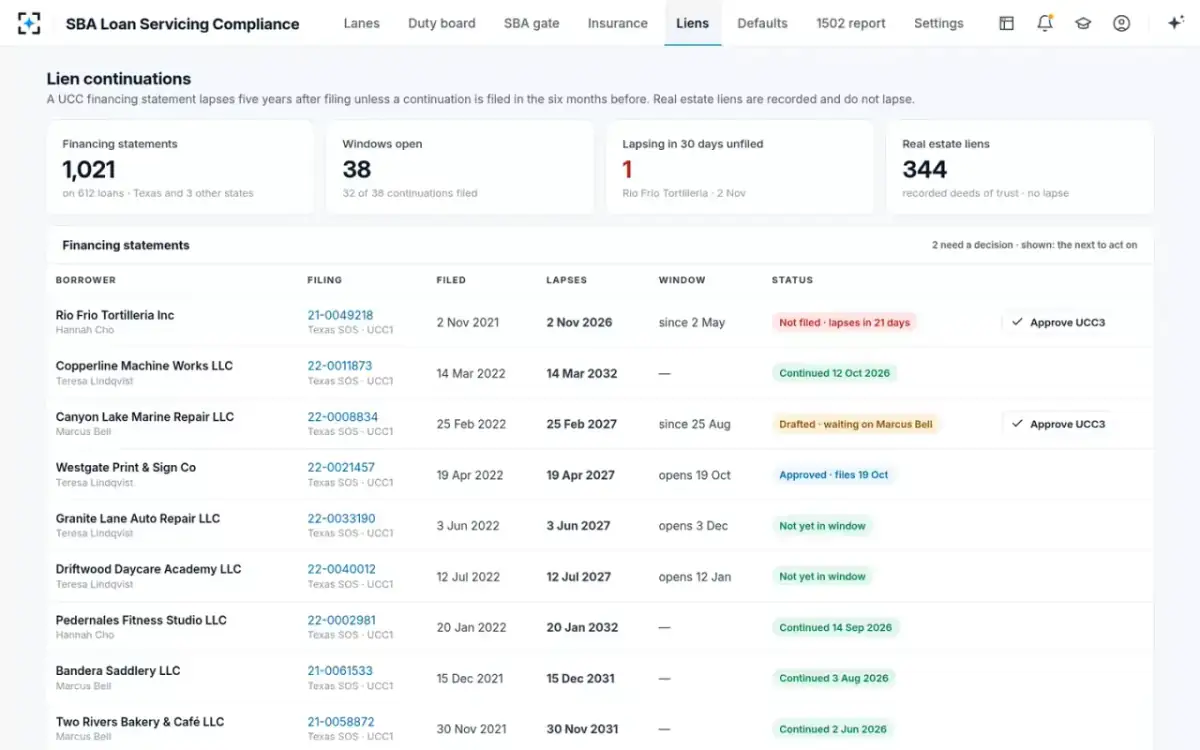Image resolution: width=1200 pixels, height=750 pixels.
Task: Select borrower Two Rivers Bakery & Café LLC
Action: [140, 722]
